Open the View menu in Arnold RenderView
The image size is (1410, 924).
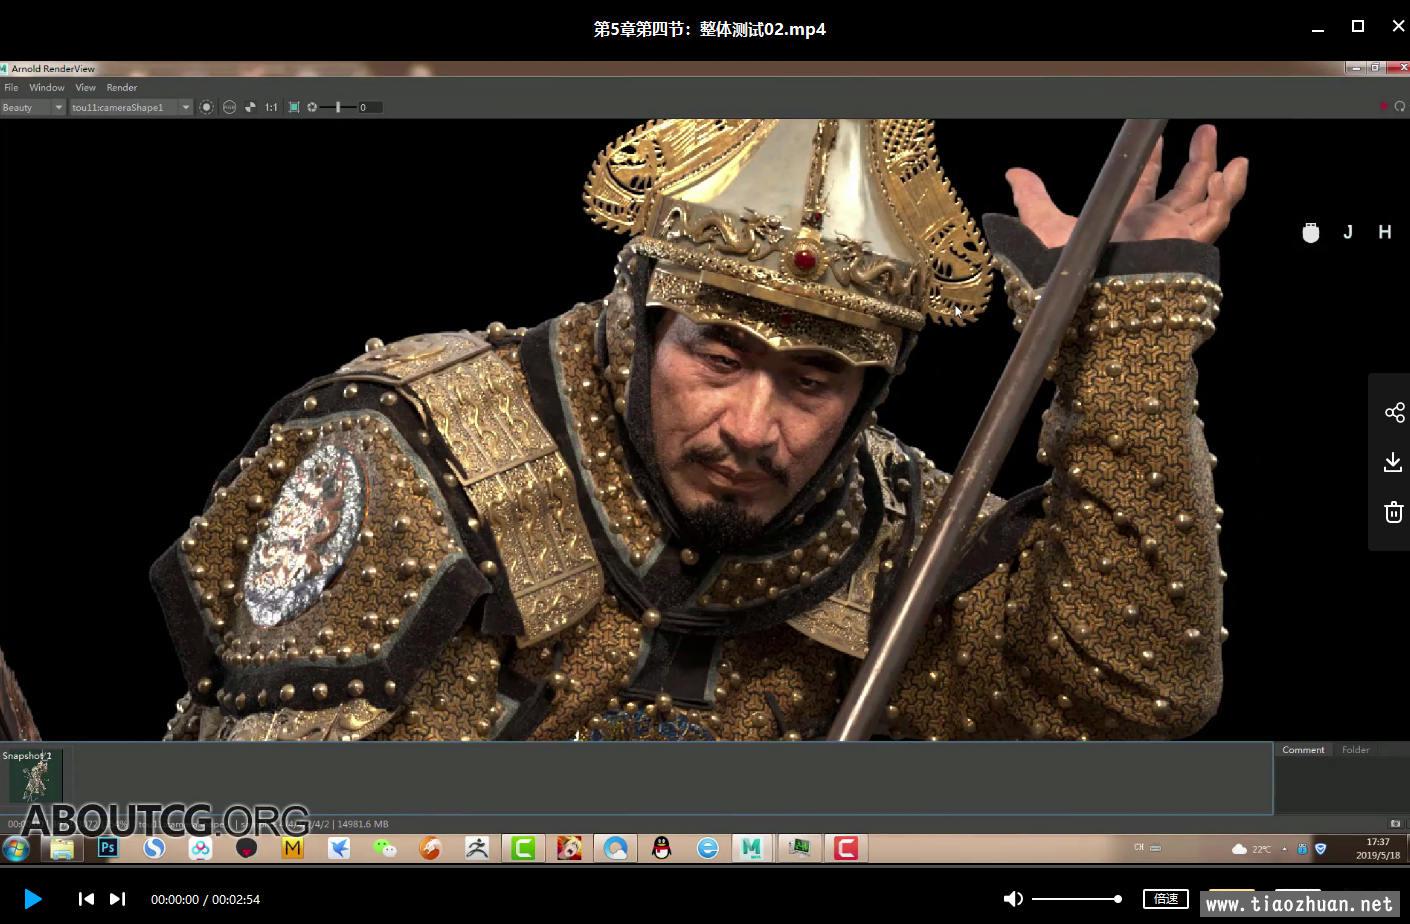tap(85, 87)
